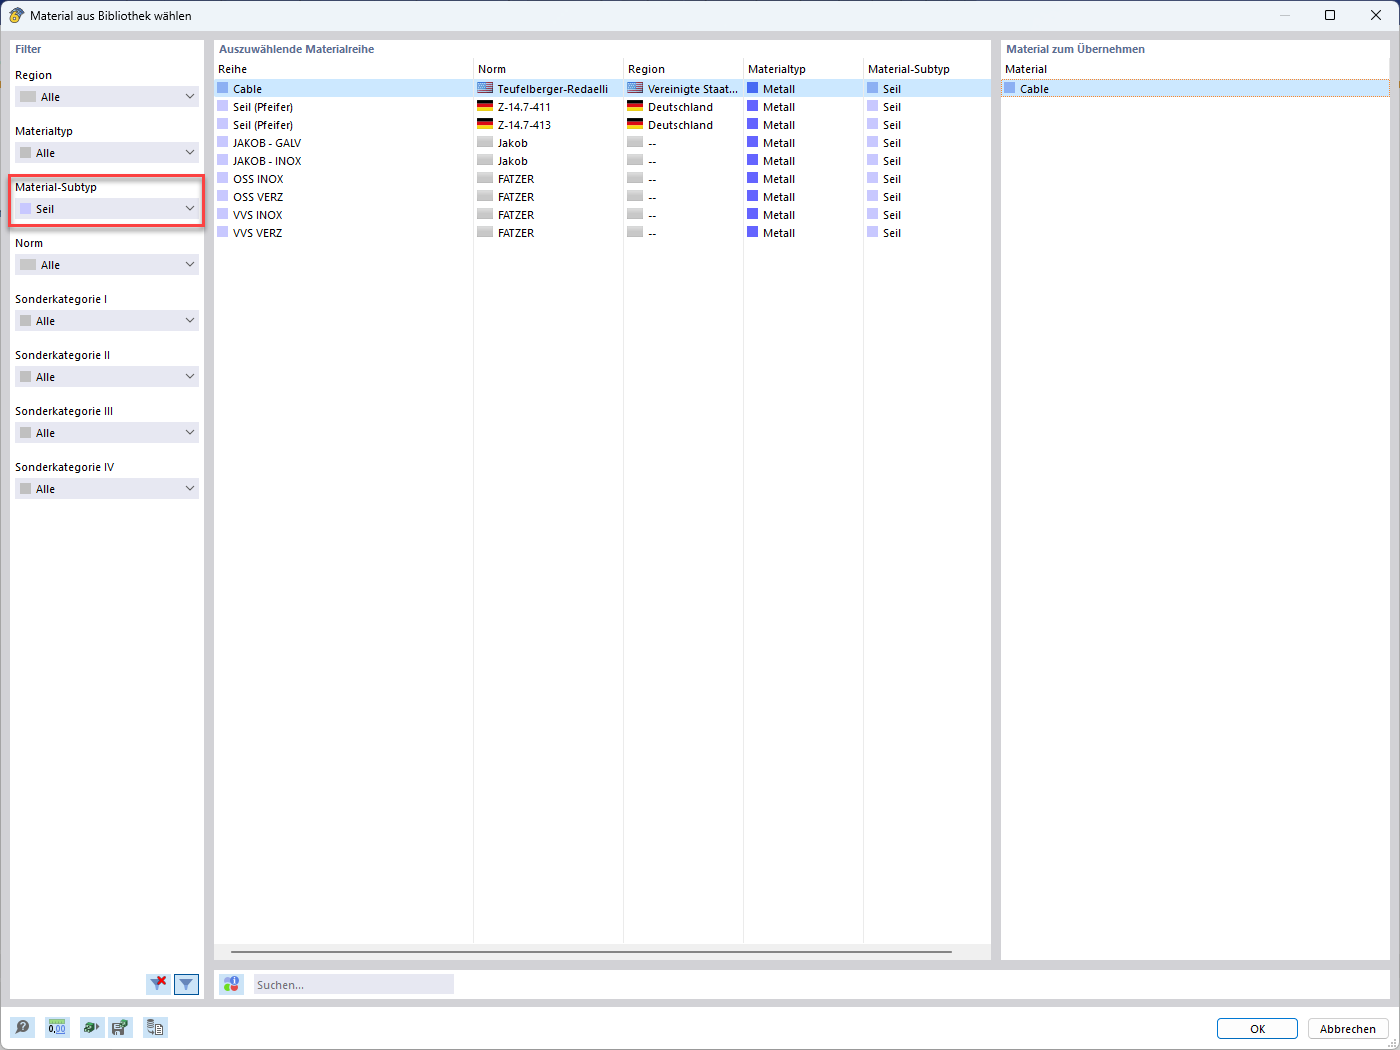Screen dimensions: 1400x1050
Task: Click the Material column header in right panel
Action: [1195, 69]
